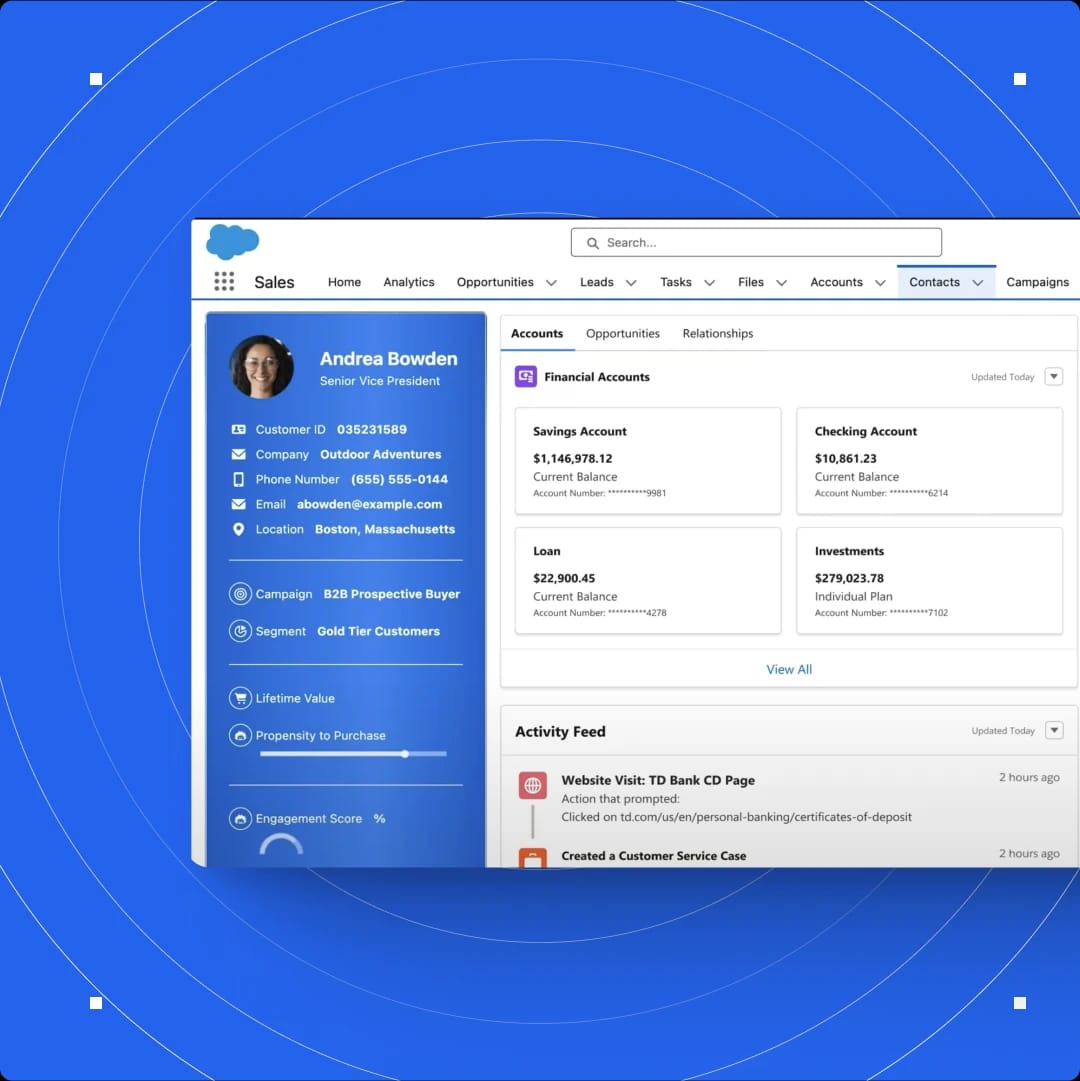Click the Segment pie chart icon
The width and height of the screenshot is (1080, 1081).
241,631
